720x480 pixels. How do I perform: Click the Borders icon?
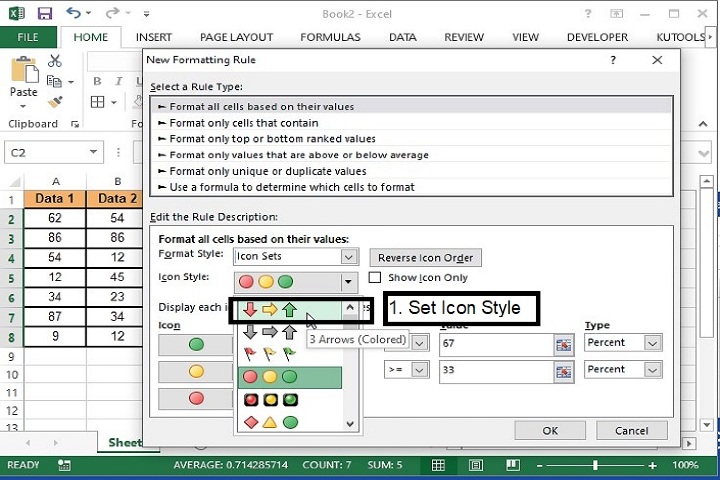pyautogui.click(x=97, y=102)
